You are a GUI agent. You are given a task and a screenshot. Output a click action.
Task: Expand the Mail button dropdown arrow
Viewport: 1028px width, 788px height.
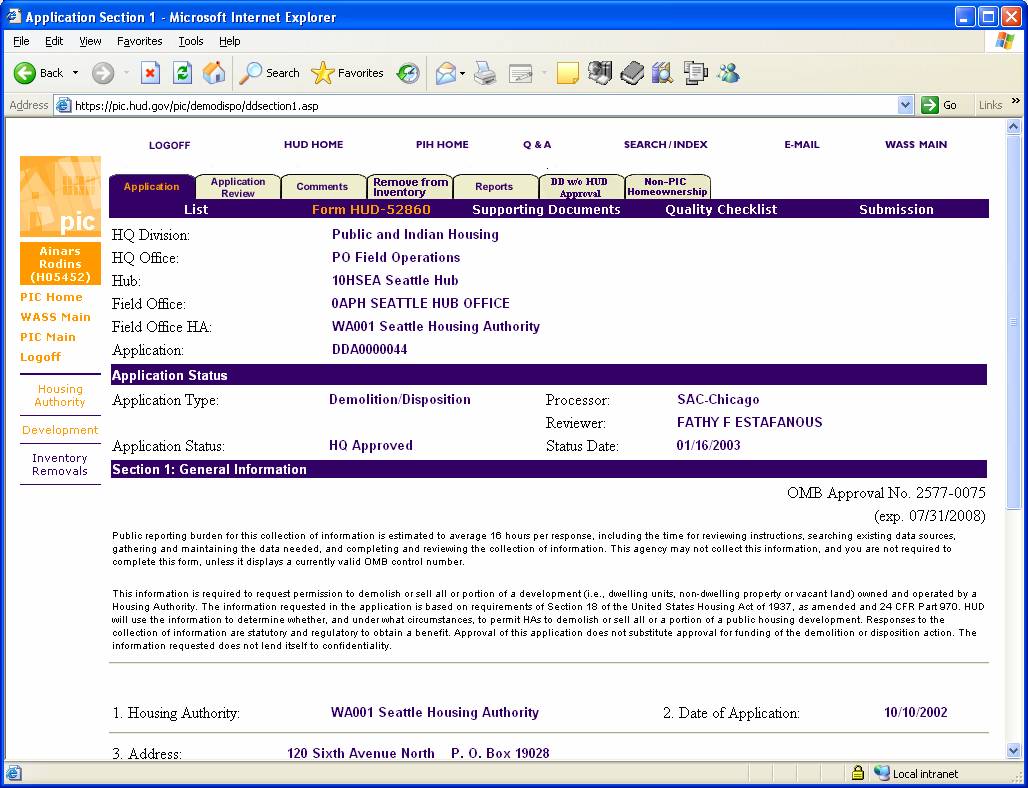pos(464,73)
